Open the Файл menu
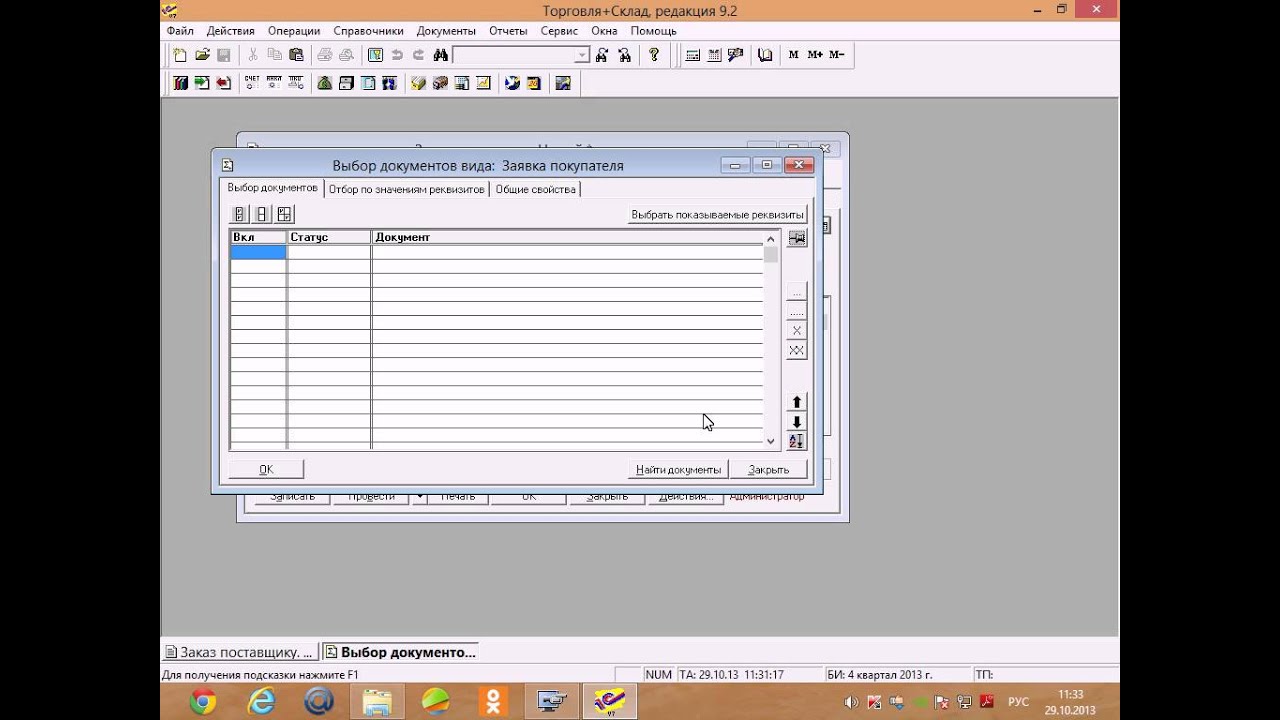1280x720 pixels. tap(180, 31)
